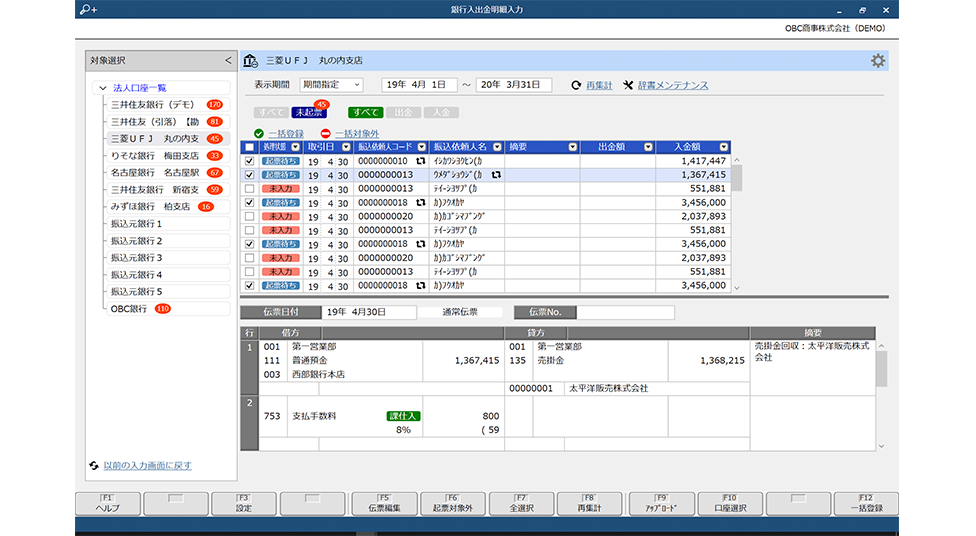Click the 一括対象外 link

(357, 133)
